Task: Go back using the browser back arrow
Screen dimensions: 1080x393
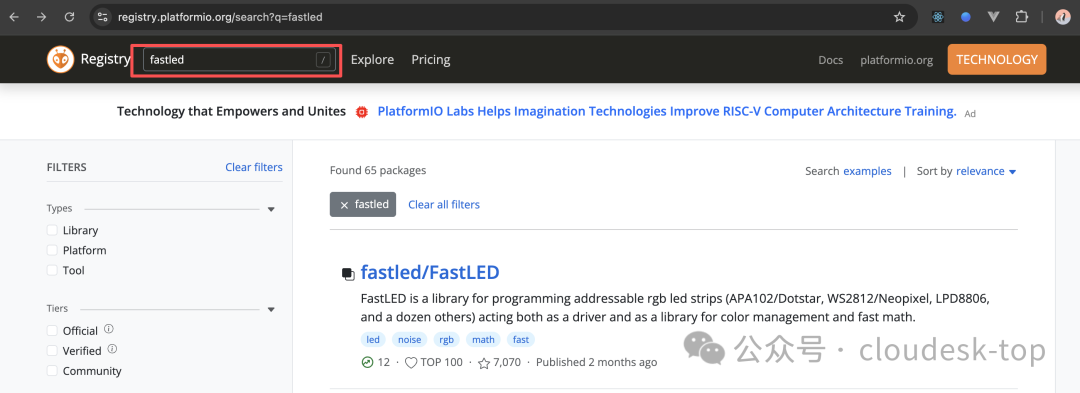Action: [14, 17]
